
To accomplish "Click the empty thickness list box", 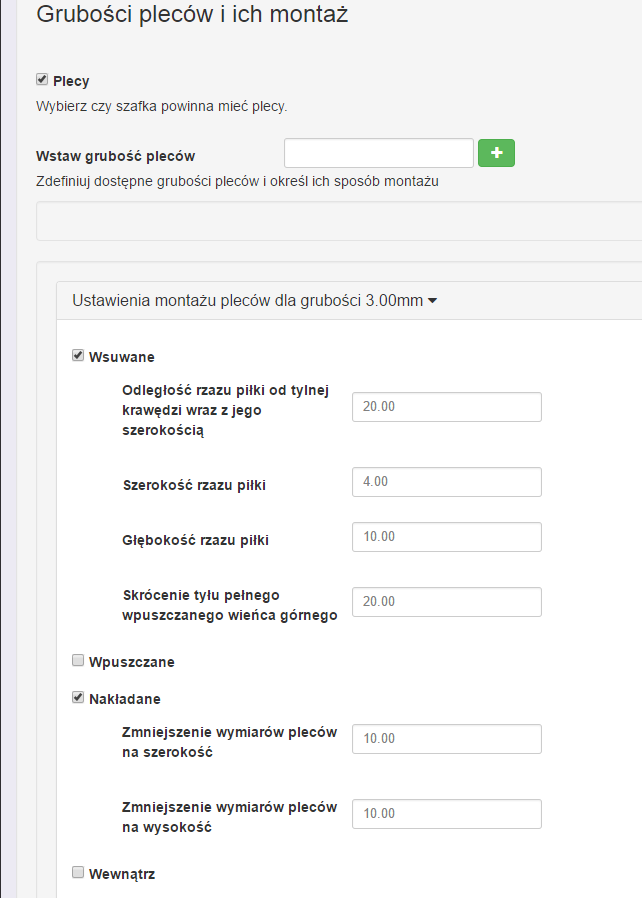I will coord(338,221).
